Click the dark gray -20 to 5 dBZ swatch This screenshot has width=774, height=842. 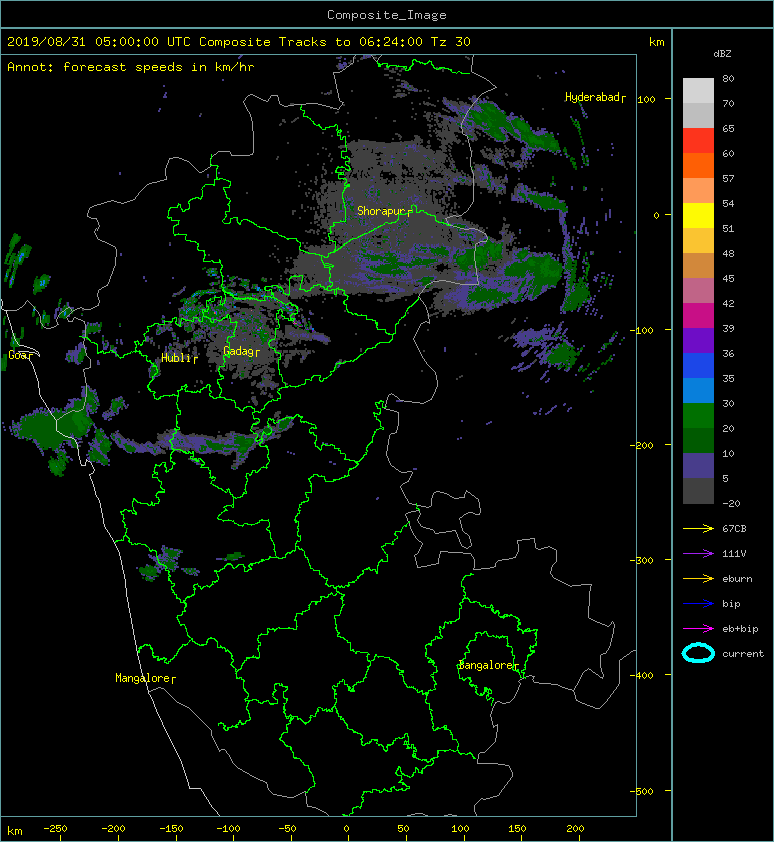pyautogui.click(x=698, y=491)
